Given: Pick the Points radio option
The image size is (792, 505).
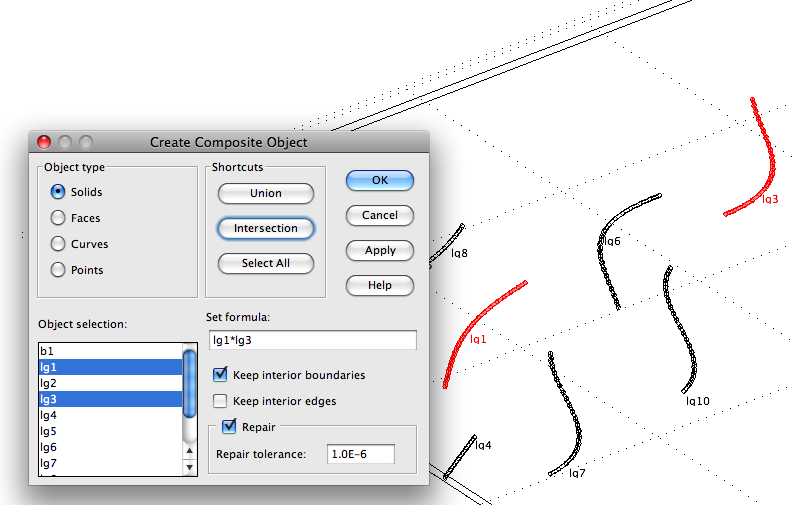Looking at the screenshot, I should (58, 270).
